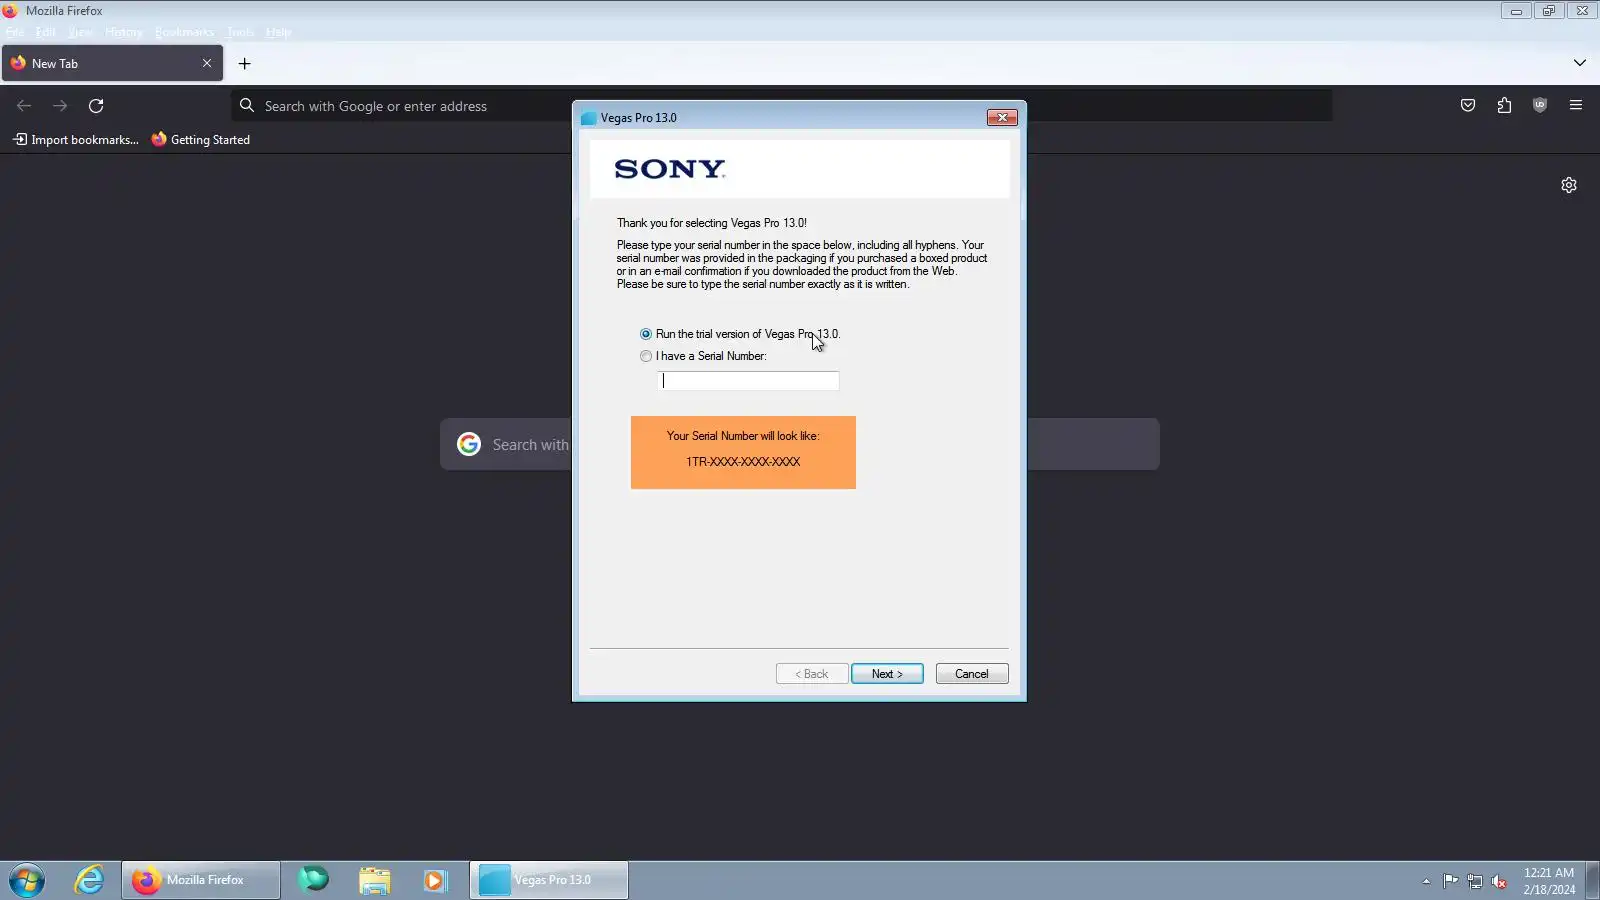Open Getting Started bookmark
Viewport: 1600px width, 900px height.
[201, 140]
